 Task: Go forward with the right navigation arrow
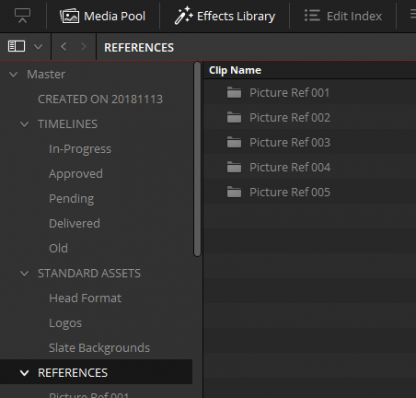pos(83,47)
